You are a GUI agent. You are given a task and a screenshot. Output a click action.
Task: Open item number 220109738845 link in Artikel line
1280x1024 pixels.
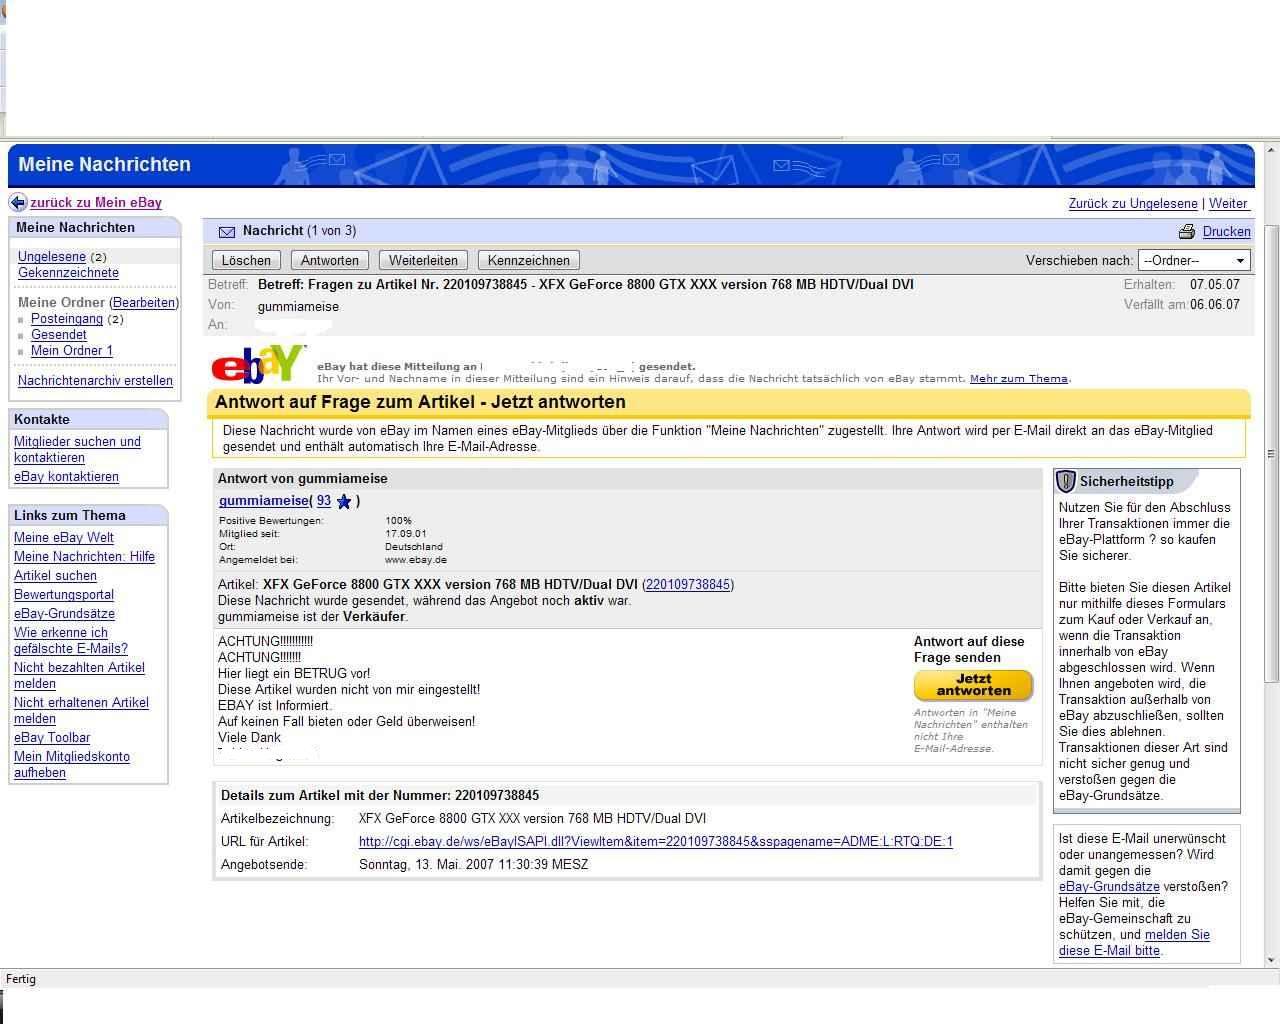[688, 585]
